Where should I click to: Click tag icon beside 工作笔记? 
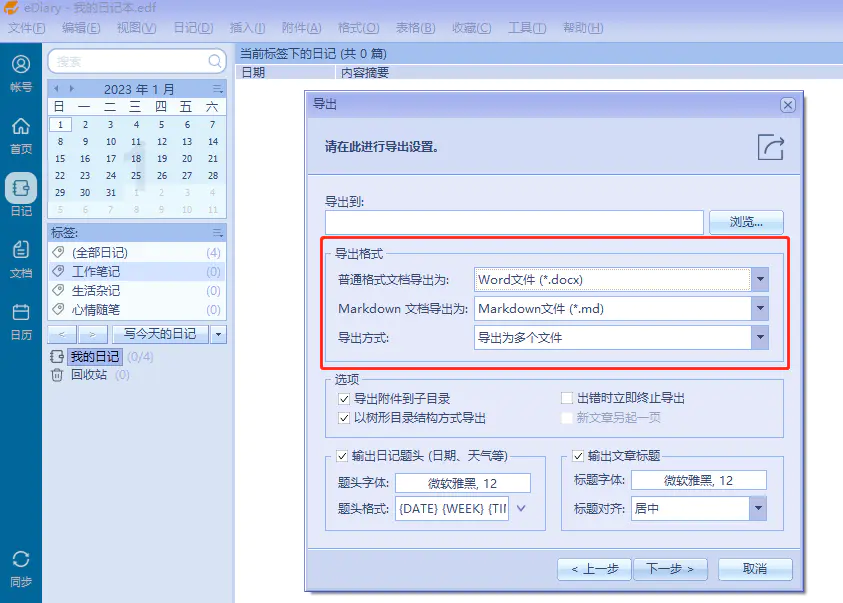coord(58,271)
